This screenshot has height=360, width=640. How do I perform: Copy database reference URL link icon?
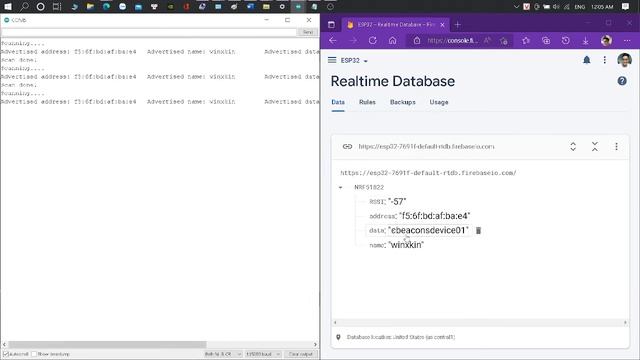pos(347,146)
